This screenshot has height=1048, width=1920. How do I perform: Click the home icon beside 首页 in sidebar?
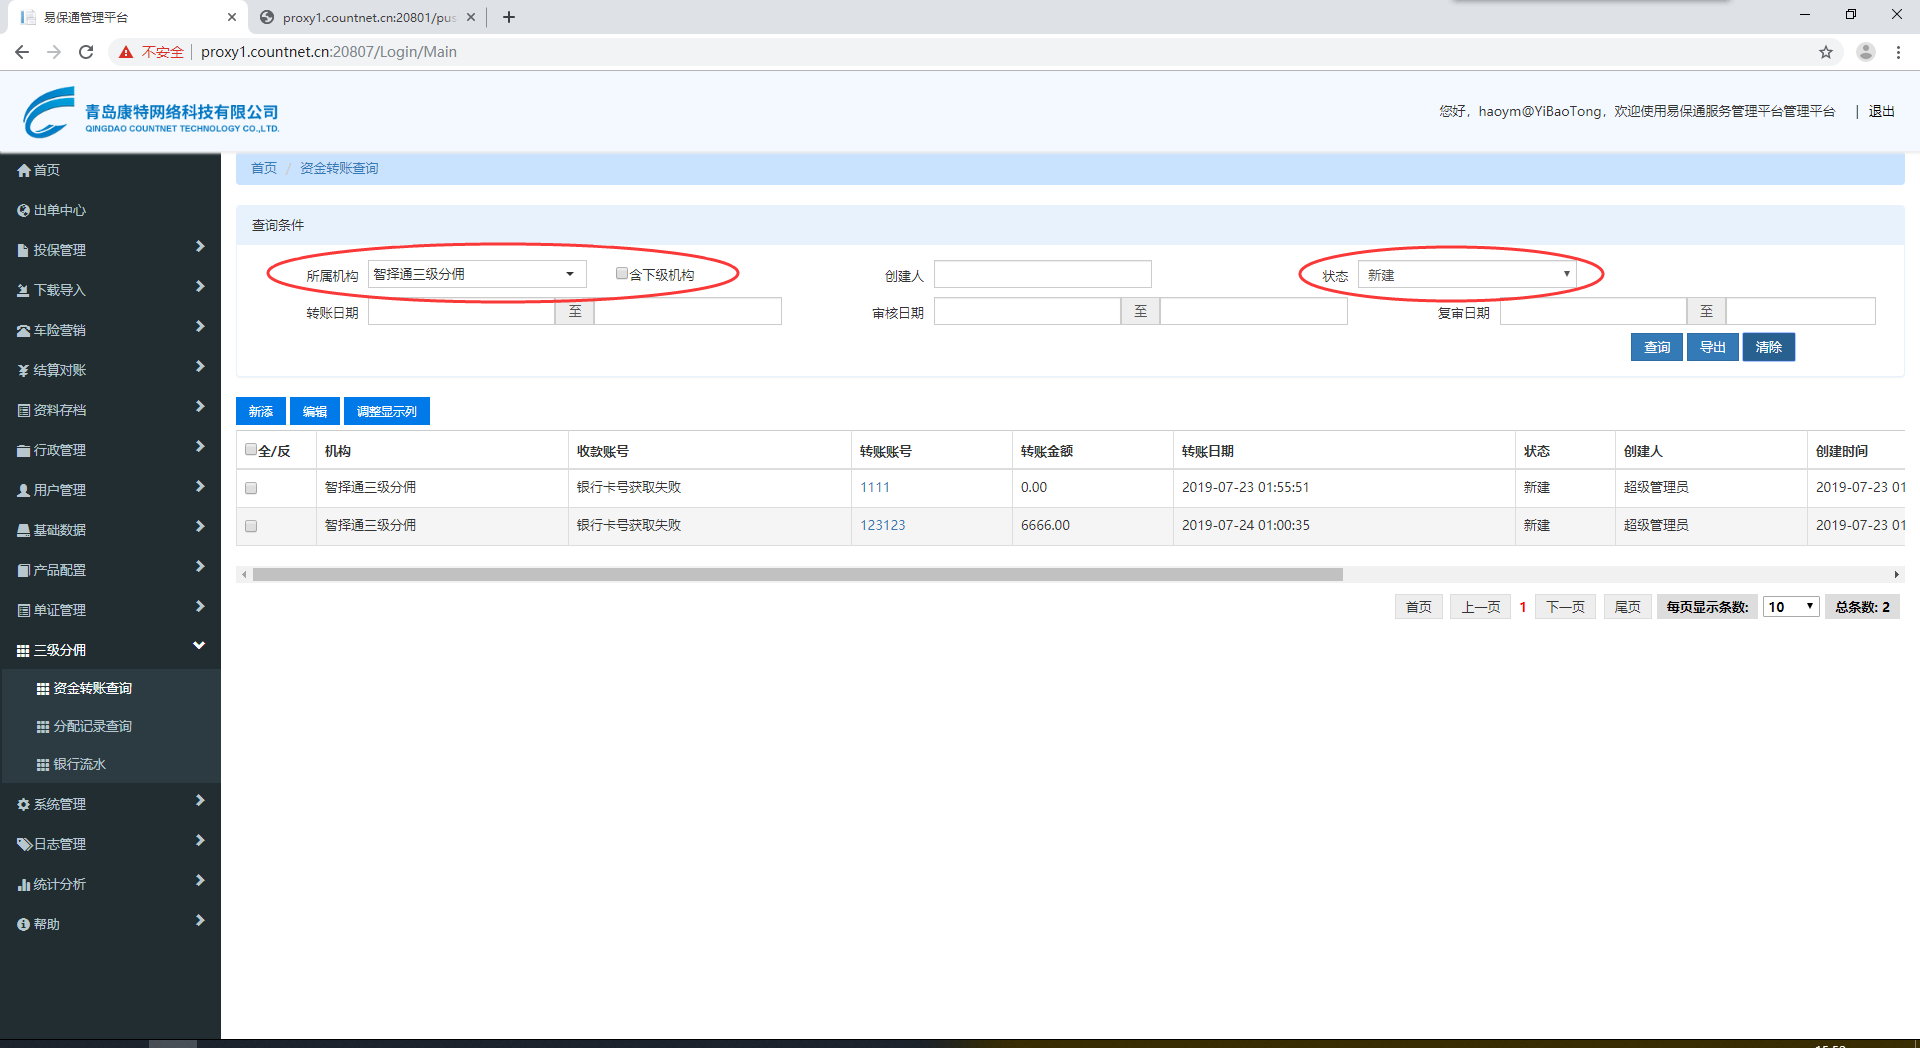click(x=23, y=171)
